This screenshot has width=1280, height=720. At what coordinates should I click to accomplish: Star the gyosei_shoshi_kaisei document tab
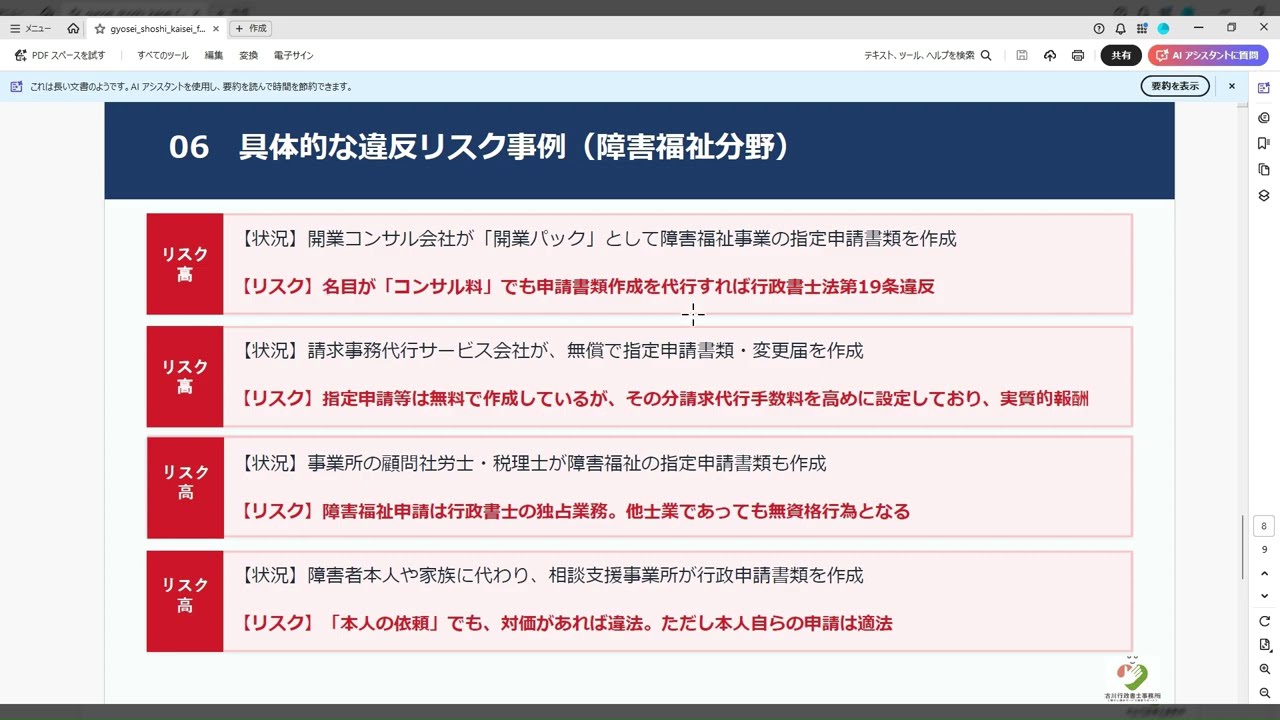tap(100, 29)
